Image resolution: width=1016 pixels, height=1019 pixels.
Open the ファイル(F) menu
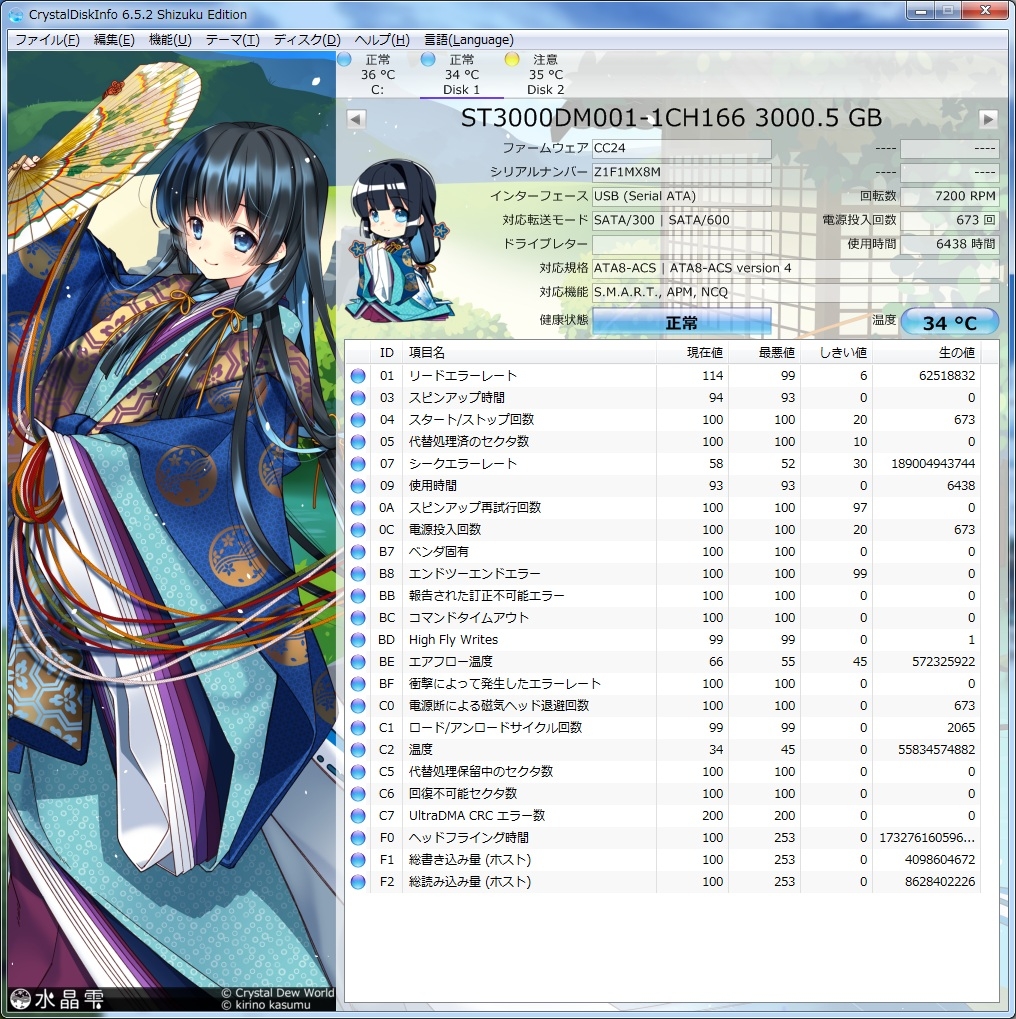click(47, 40)
